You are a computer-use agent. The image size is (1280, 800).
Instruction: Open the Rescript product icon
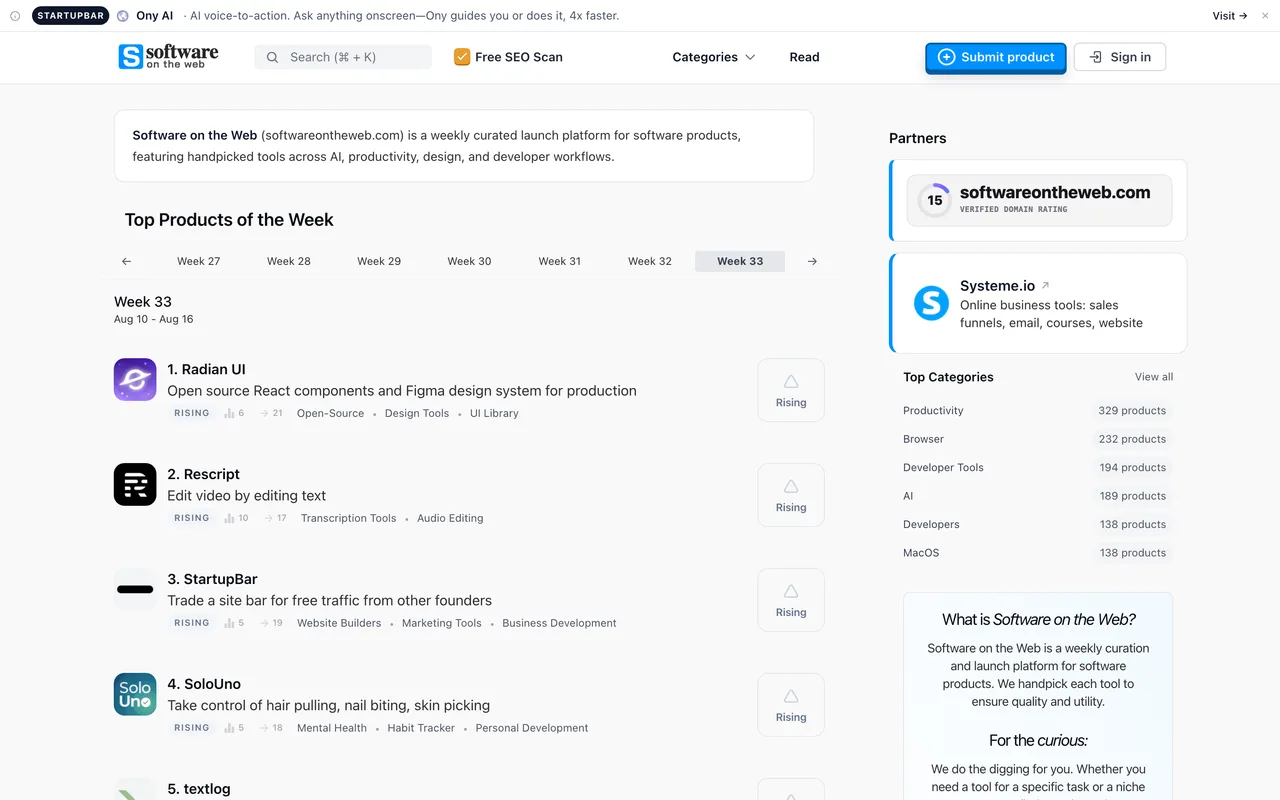135,485
